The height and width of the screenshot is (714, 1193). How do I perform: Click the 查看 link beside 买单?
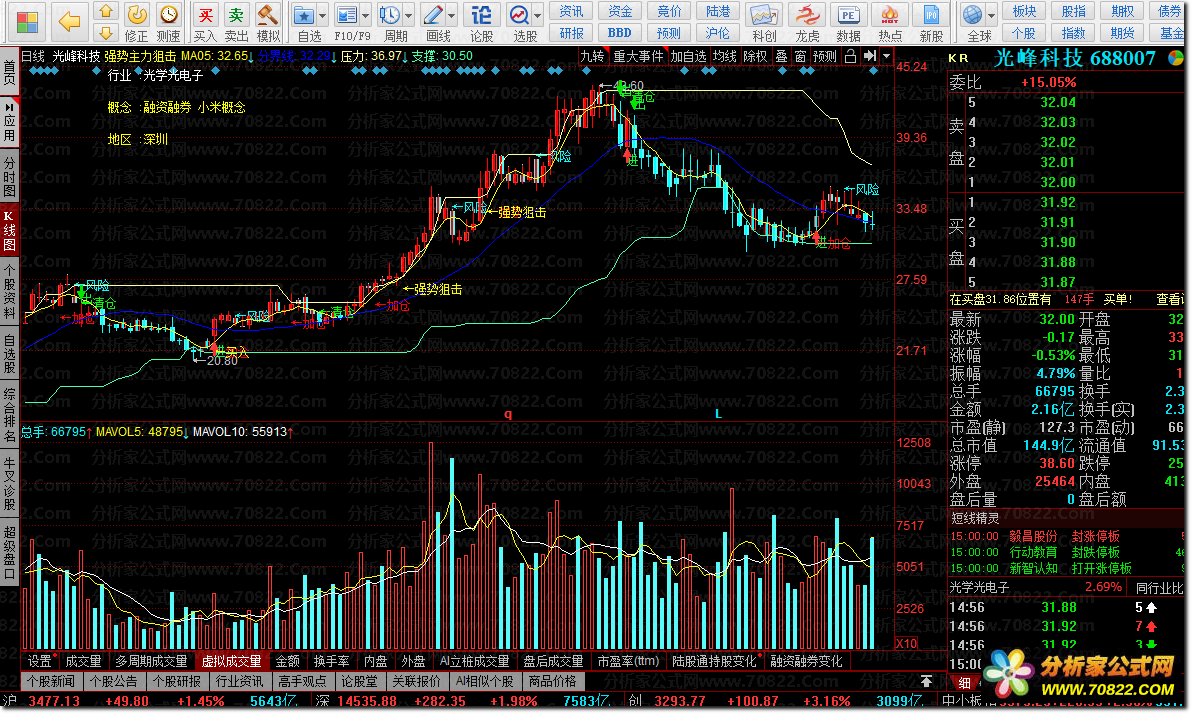pyautogui.click(x=1170, y=299)
